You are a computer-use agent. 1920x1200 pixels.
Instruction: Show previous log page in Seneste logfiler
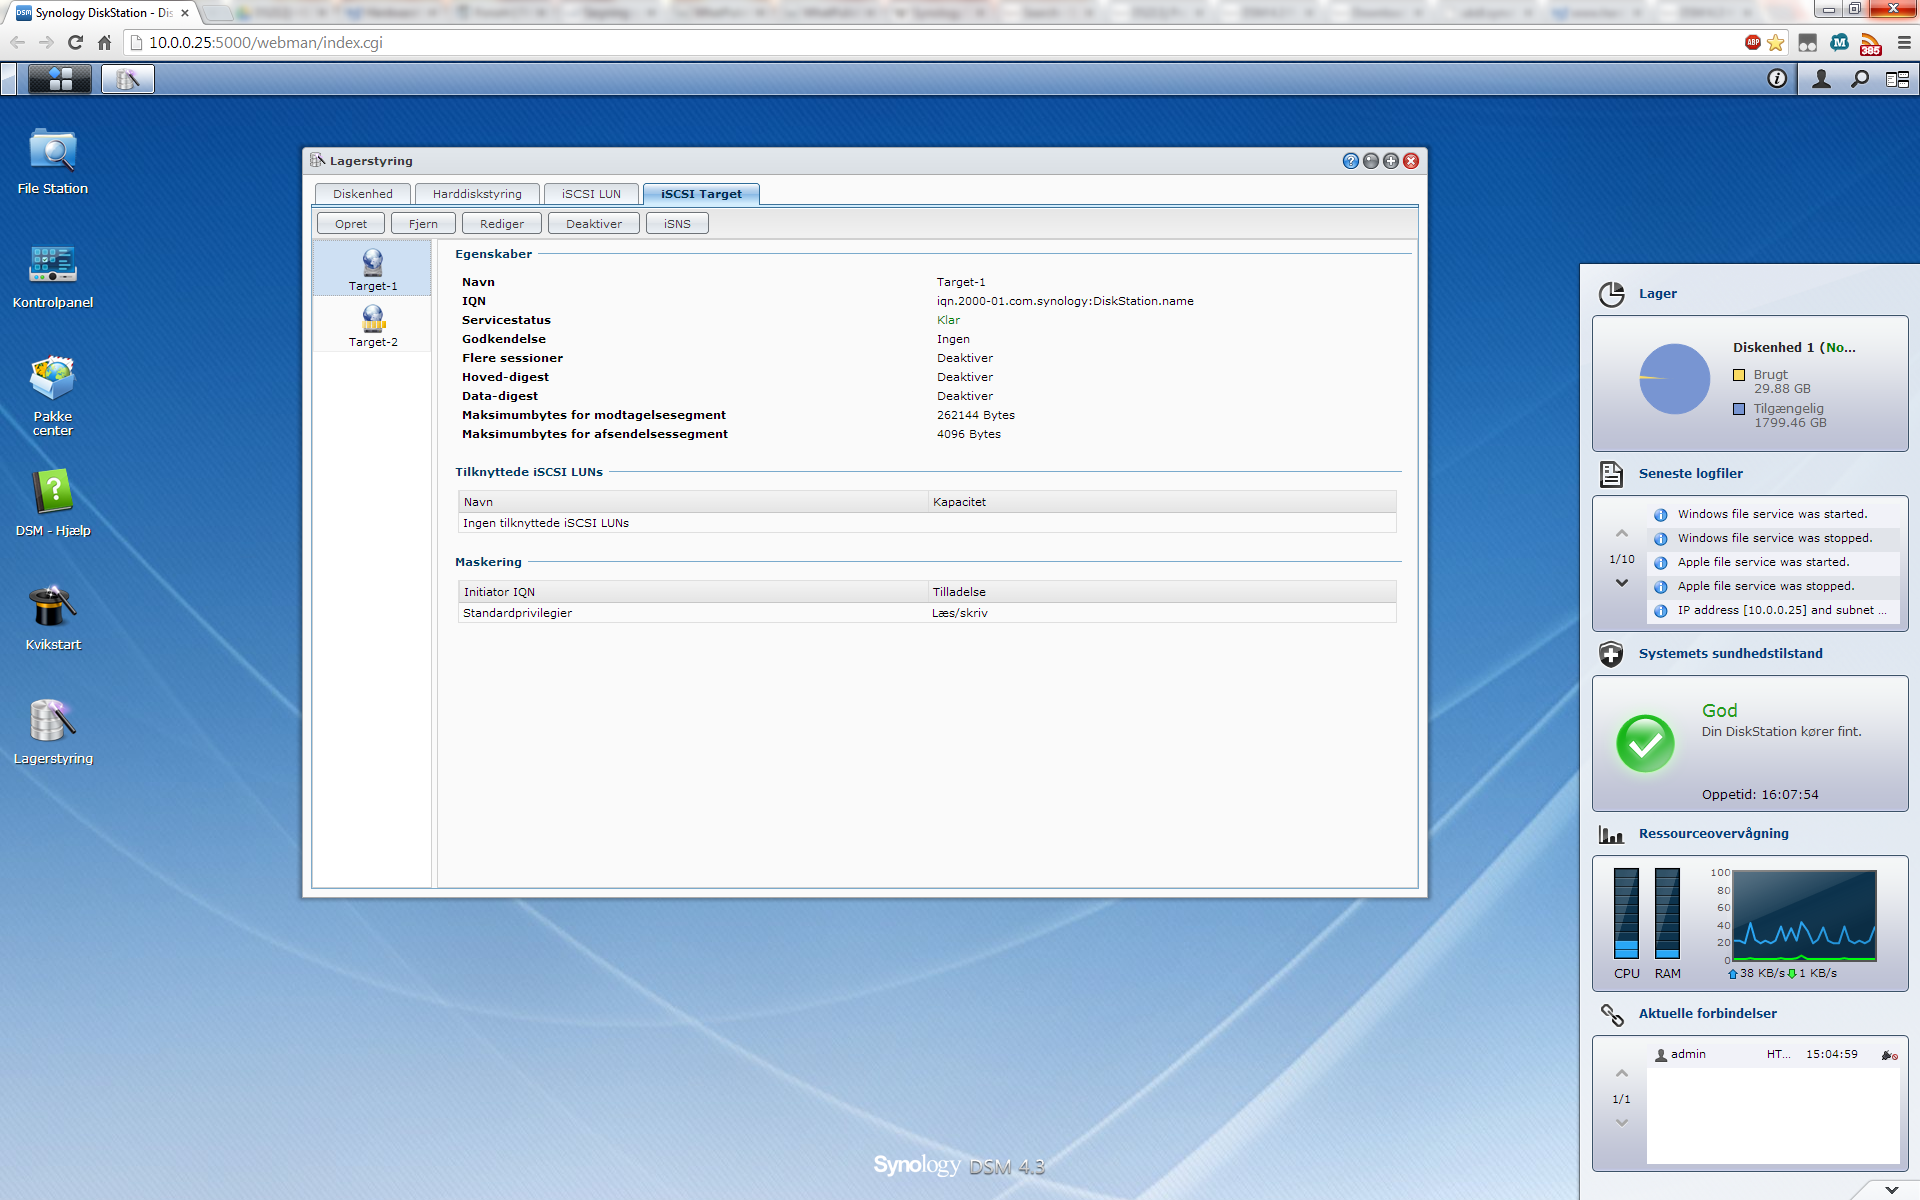(1622, 534)
